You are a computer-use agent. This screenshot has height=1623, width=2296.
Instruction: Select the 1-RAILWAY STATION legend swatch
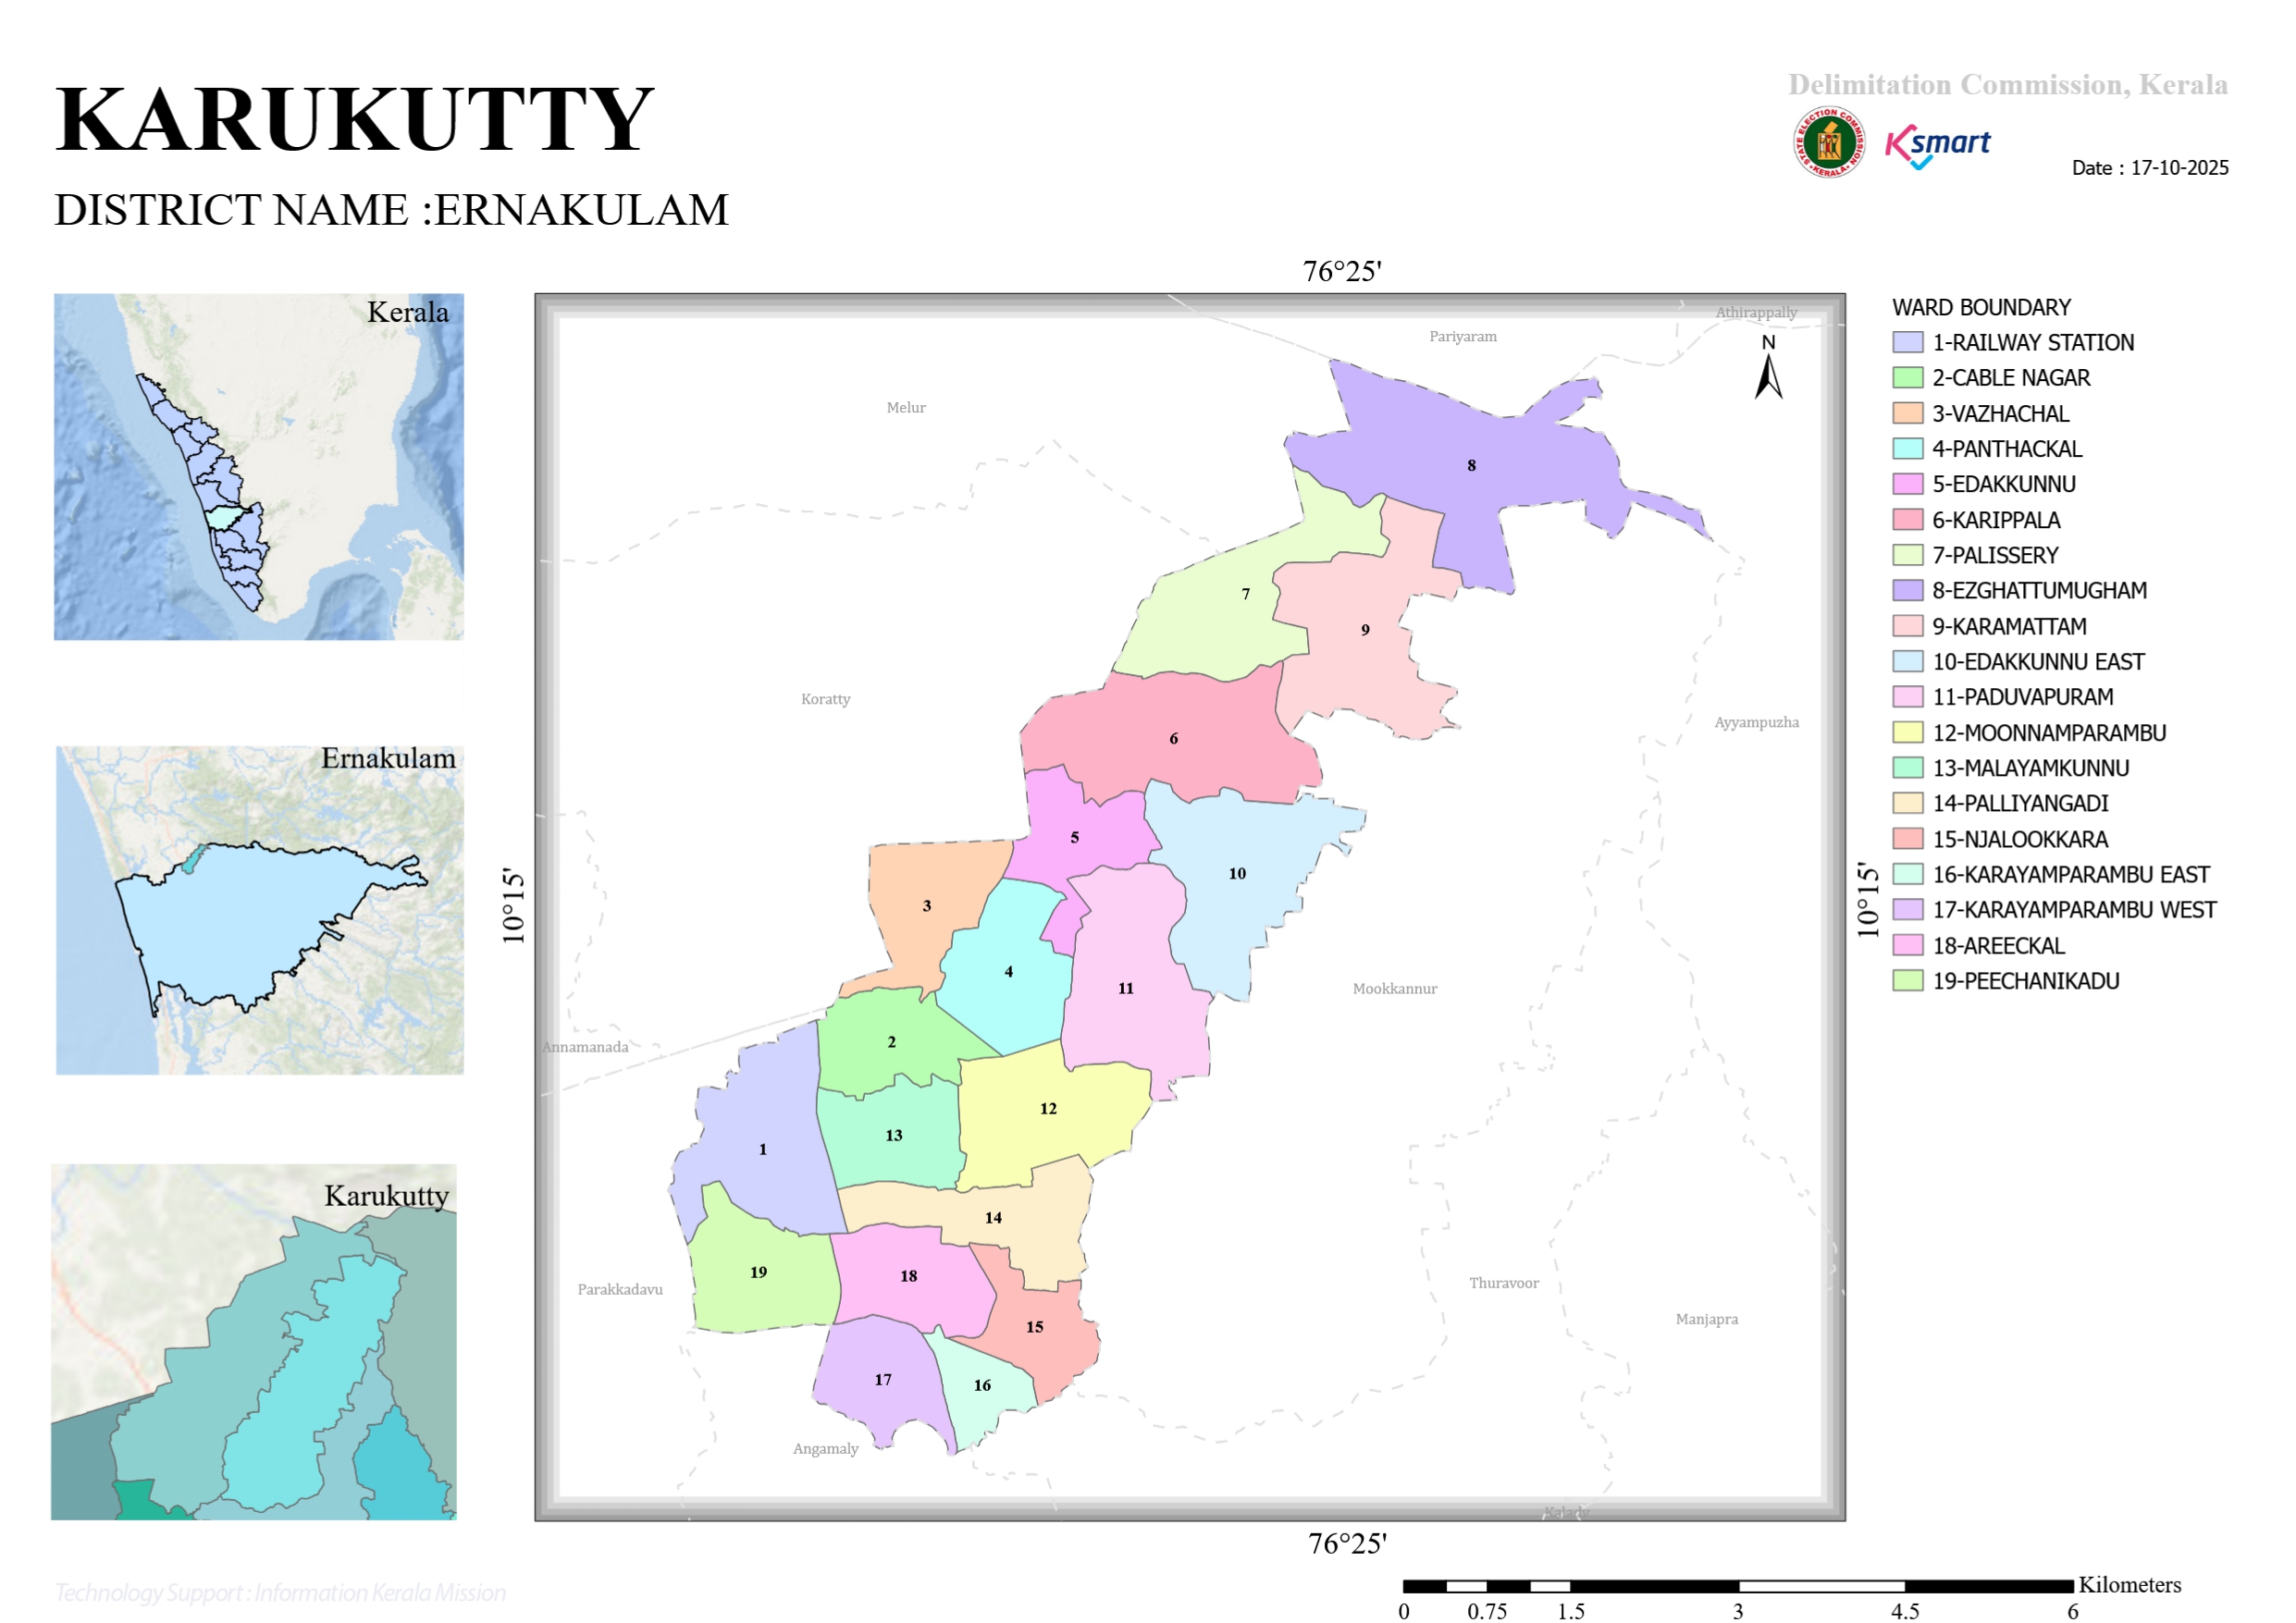[1907, 342]
